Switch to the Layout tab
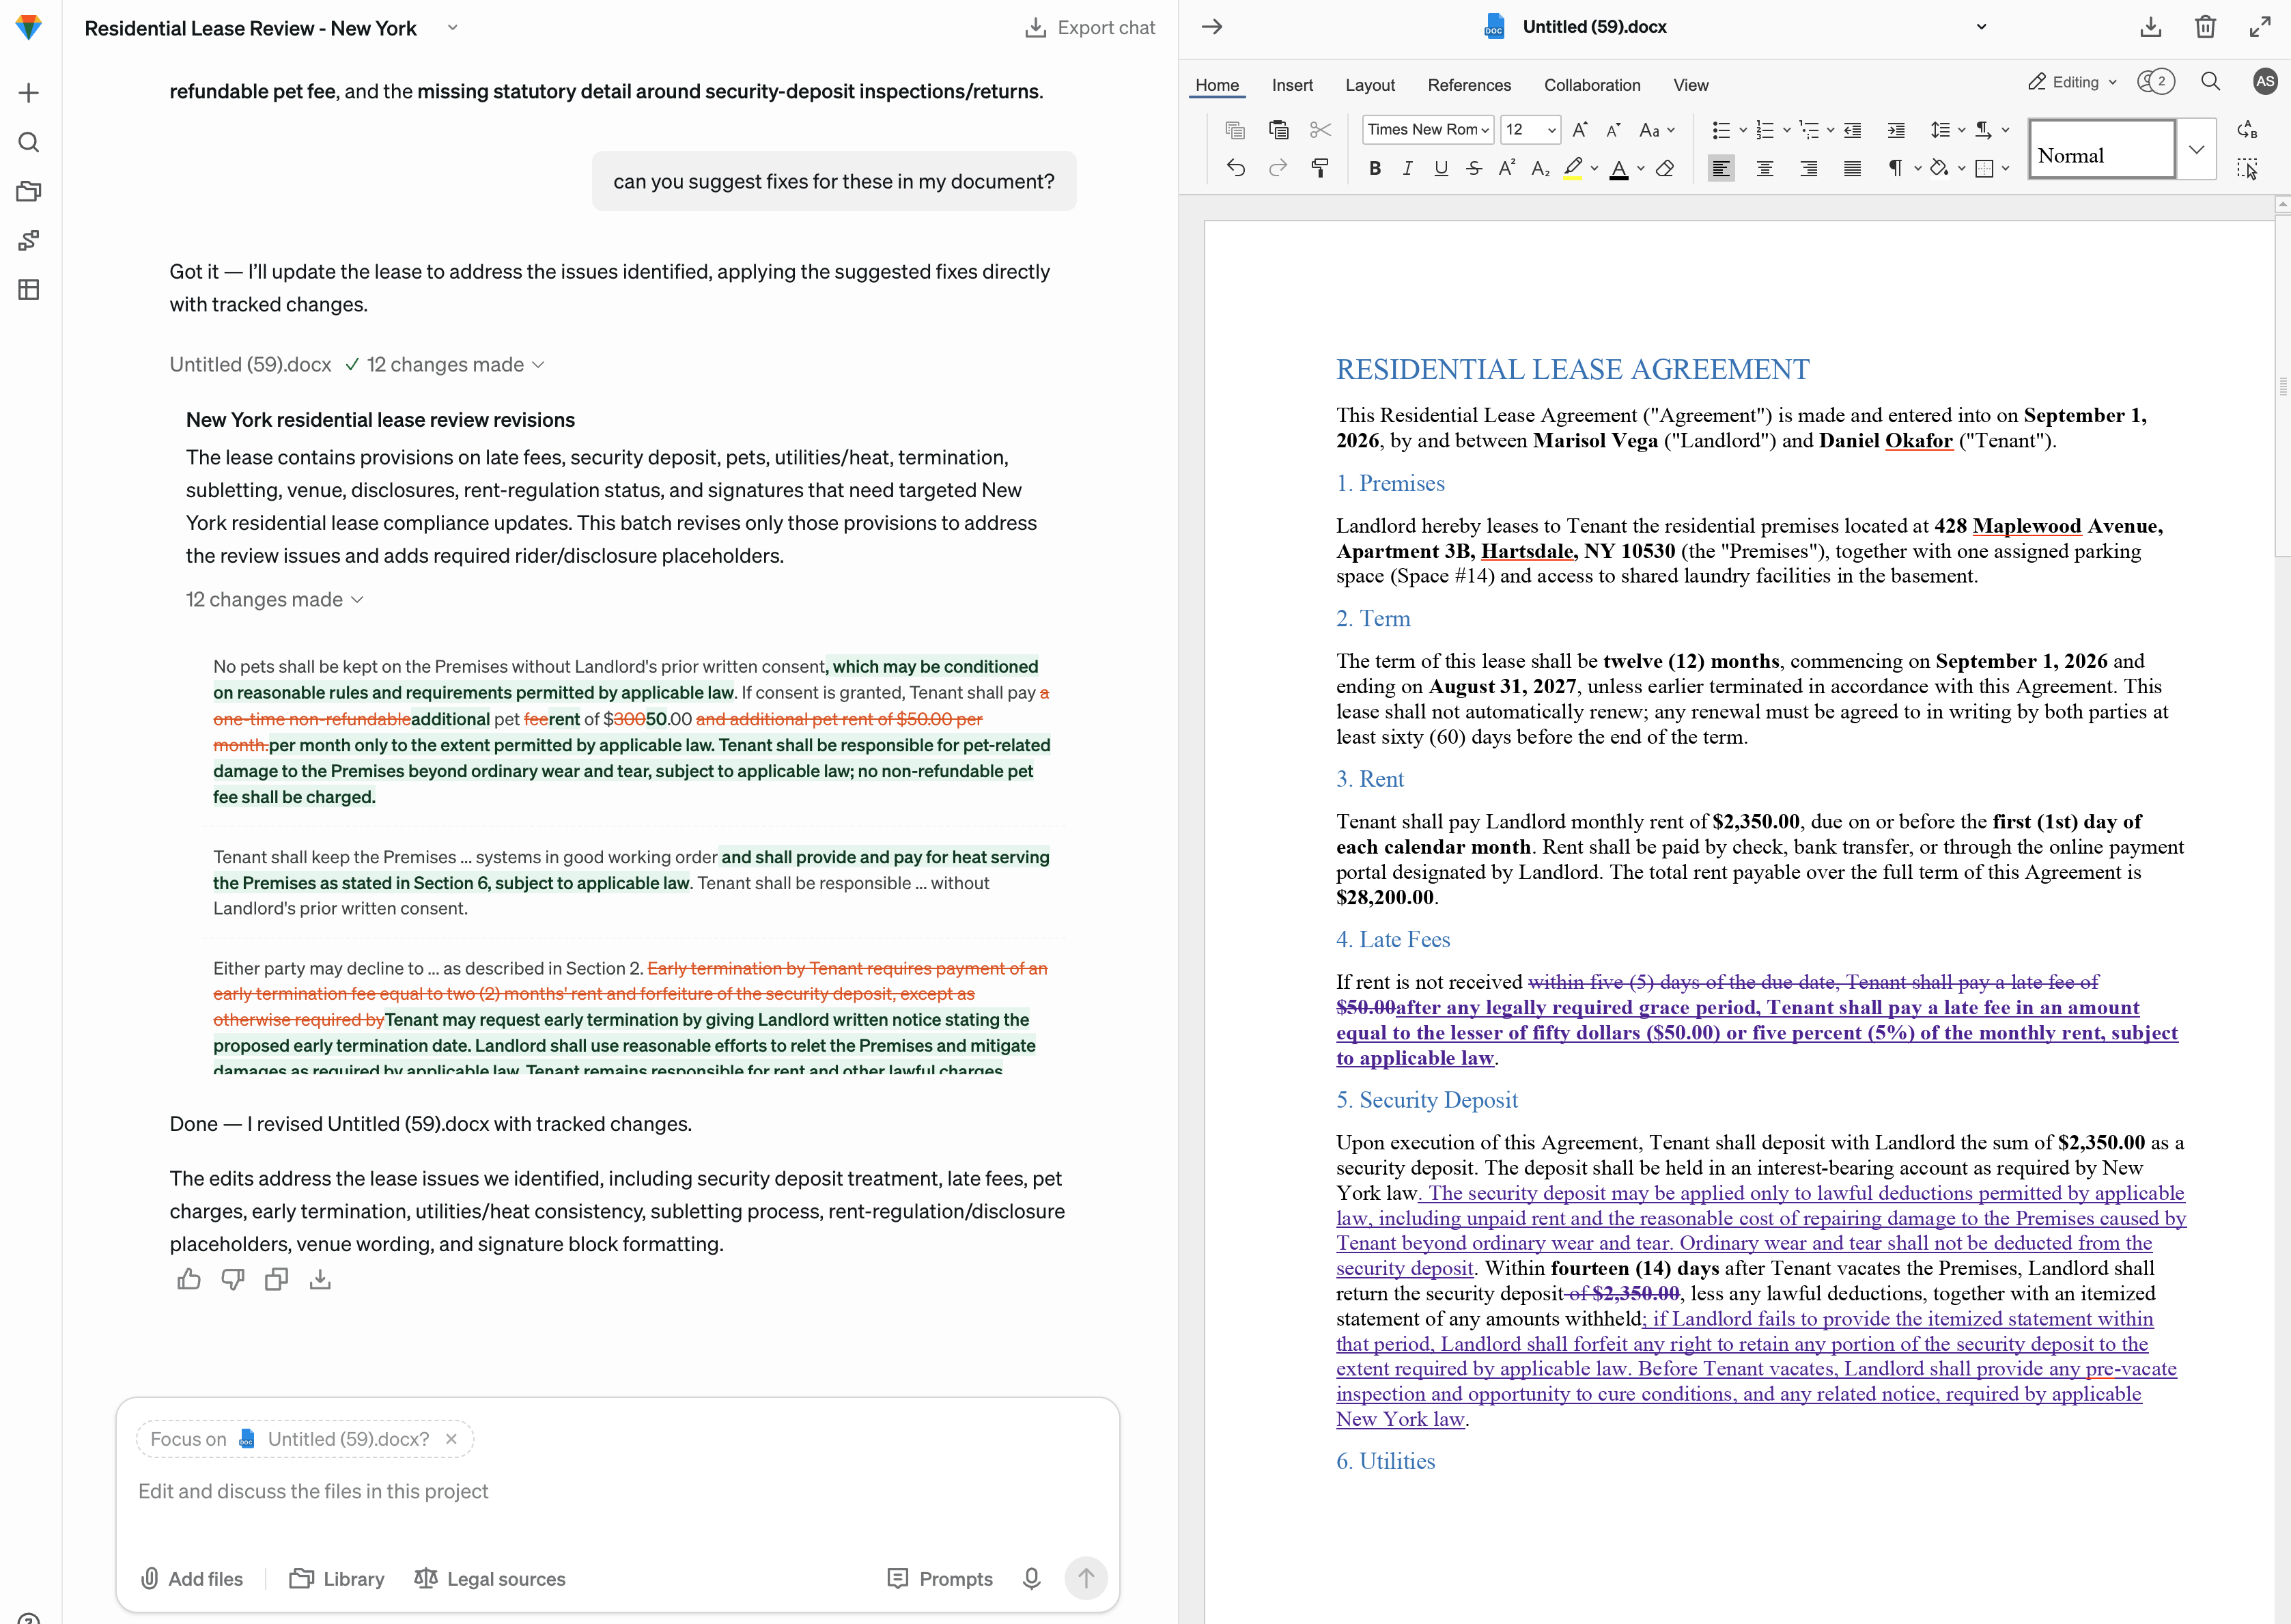Viewport: 2291px width, 1624px height. tap(1370, 85)
